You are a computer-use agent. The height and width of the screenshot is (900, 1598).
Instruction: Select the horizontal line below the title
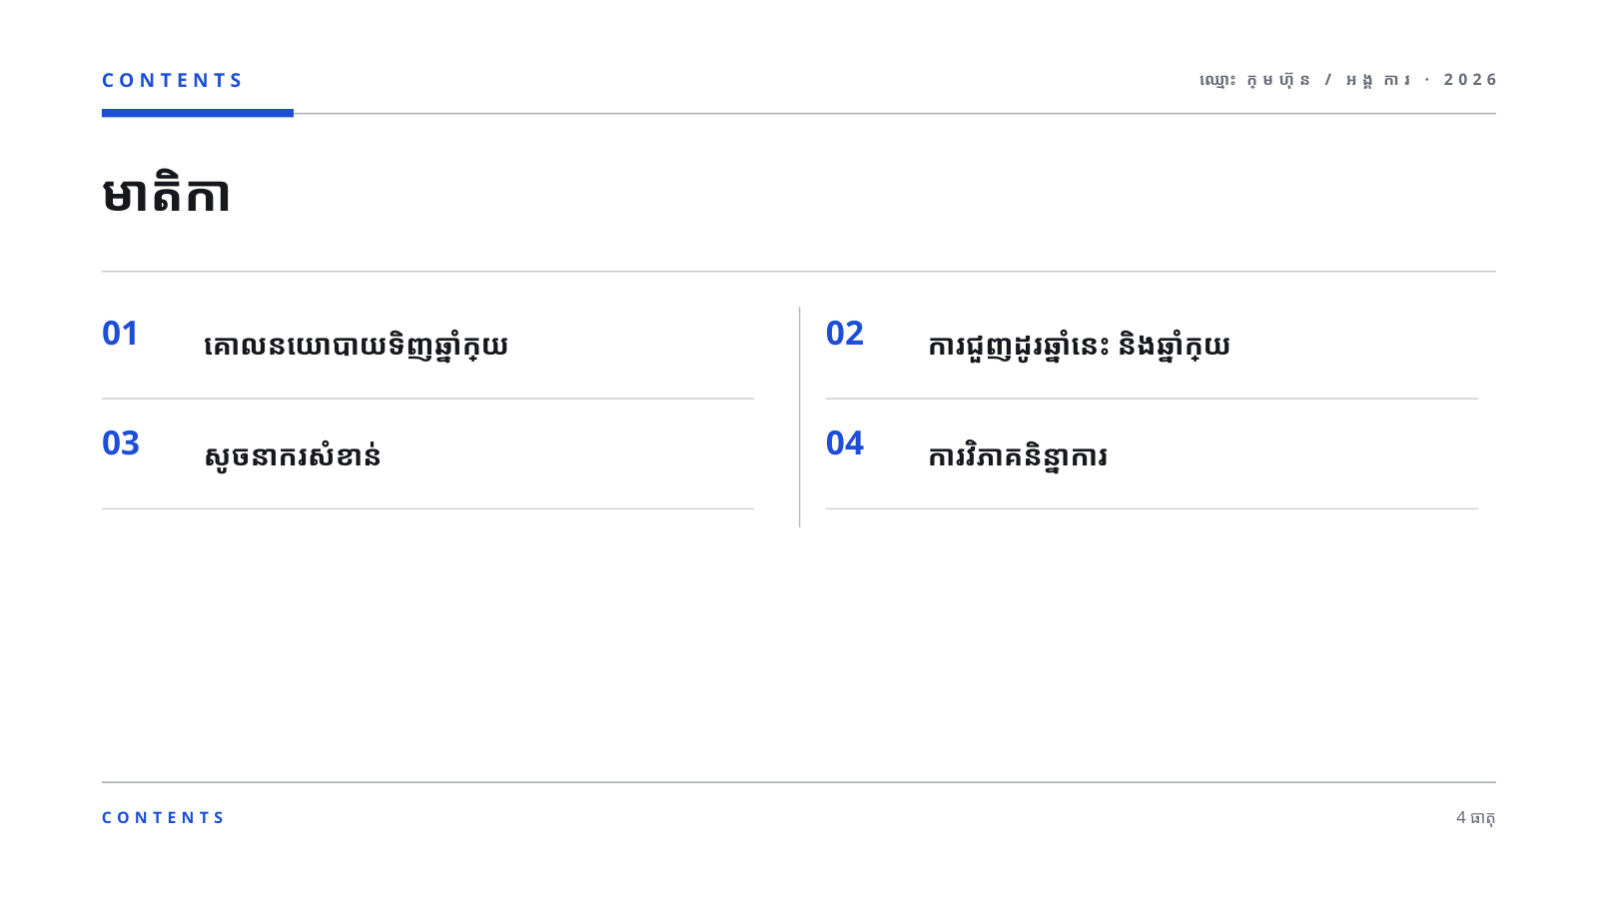coord(799,271)
